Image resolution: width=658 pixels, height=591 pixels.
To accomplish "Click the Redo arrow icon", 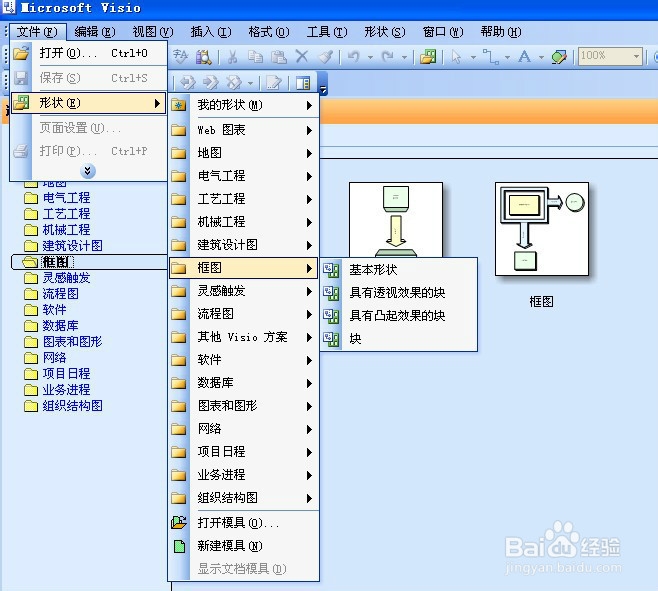I will point(387,56).
